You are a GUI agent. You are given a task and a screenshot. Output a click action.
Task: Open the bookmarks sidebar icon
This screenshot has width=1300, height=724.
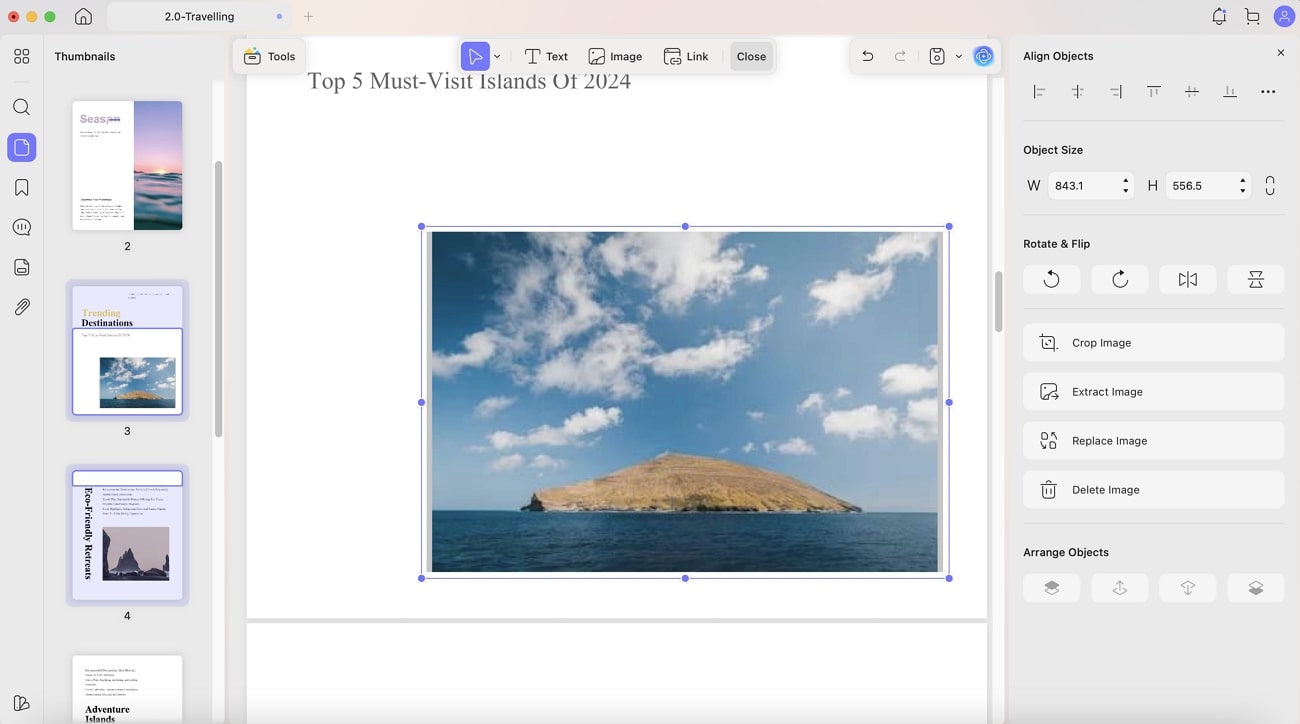click(21, 187)
